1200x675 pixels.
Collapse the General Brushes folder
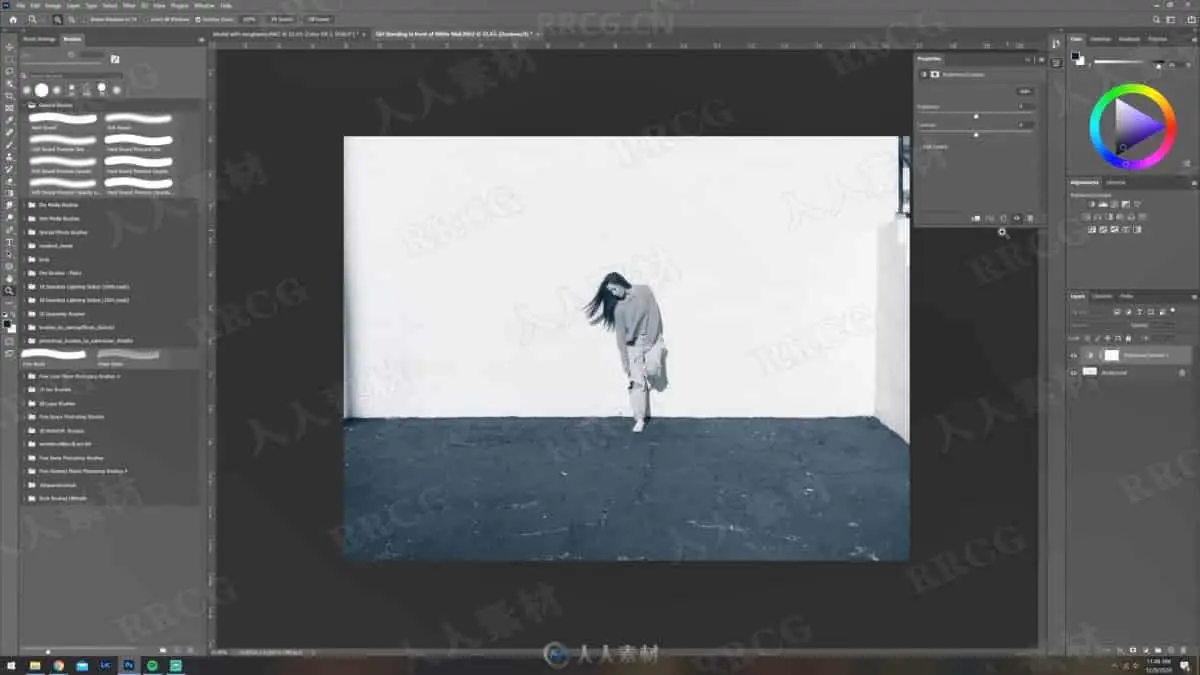click(x=24, y=105)
